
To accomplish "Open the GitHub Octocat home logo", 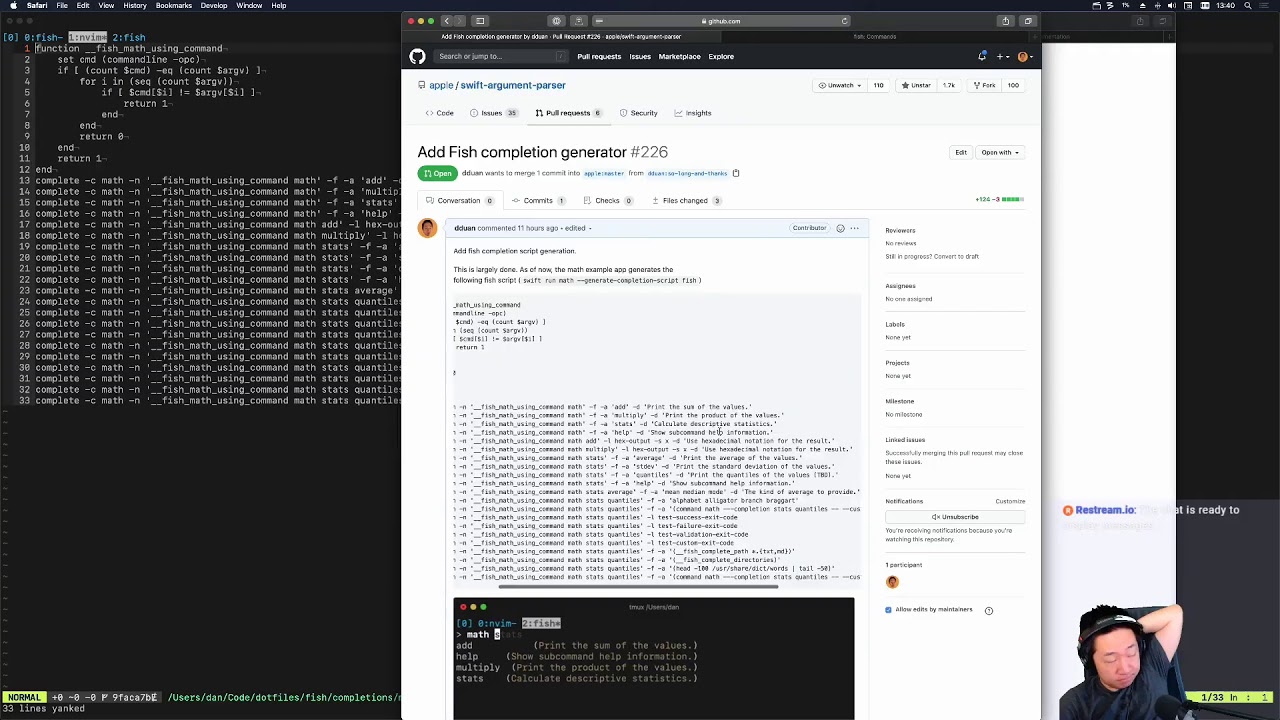I will [x=418, y=57].
